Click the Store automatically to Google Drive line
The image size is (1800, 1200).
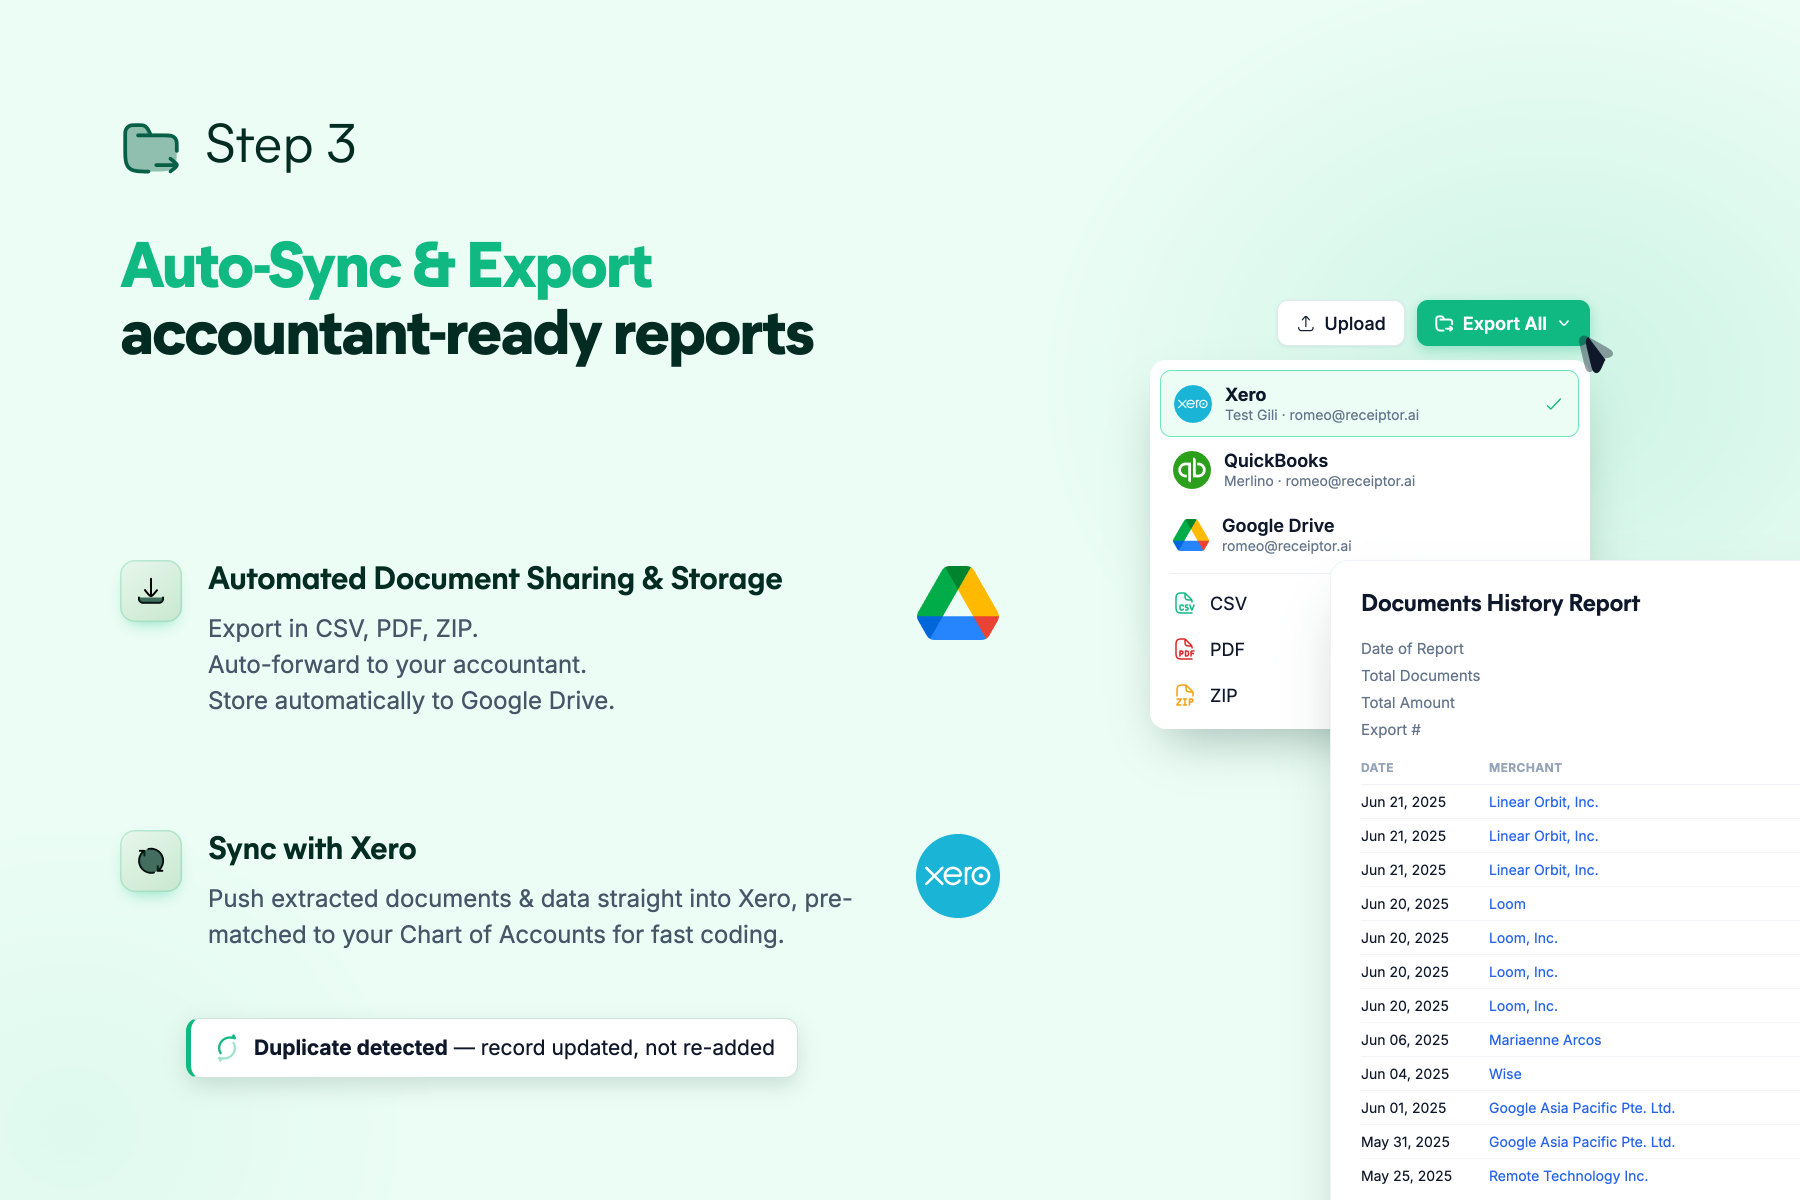(x=411, y=701)
